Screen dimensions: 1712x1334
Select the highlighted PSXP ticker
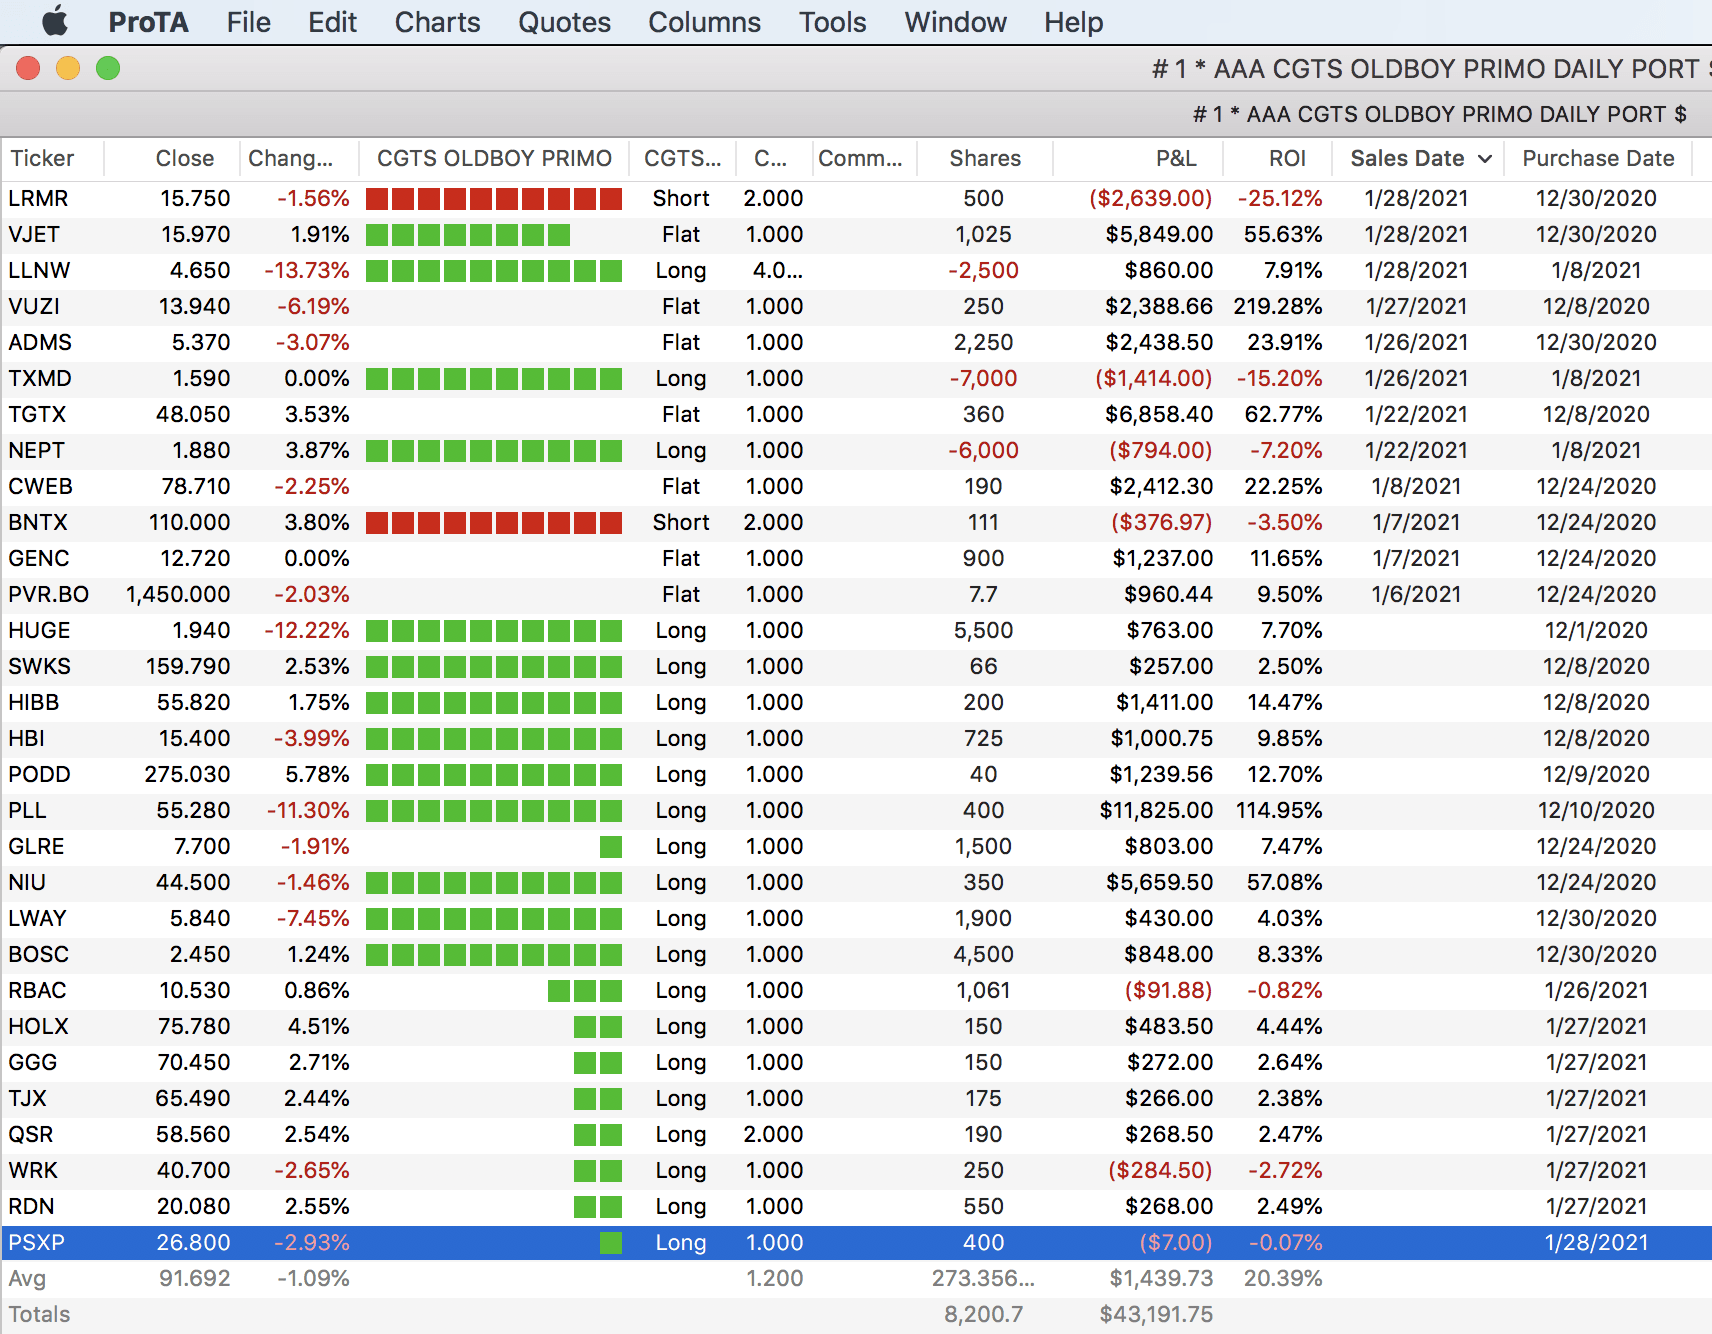(36, 1242)
